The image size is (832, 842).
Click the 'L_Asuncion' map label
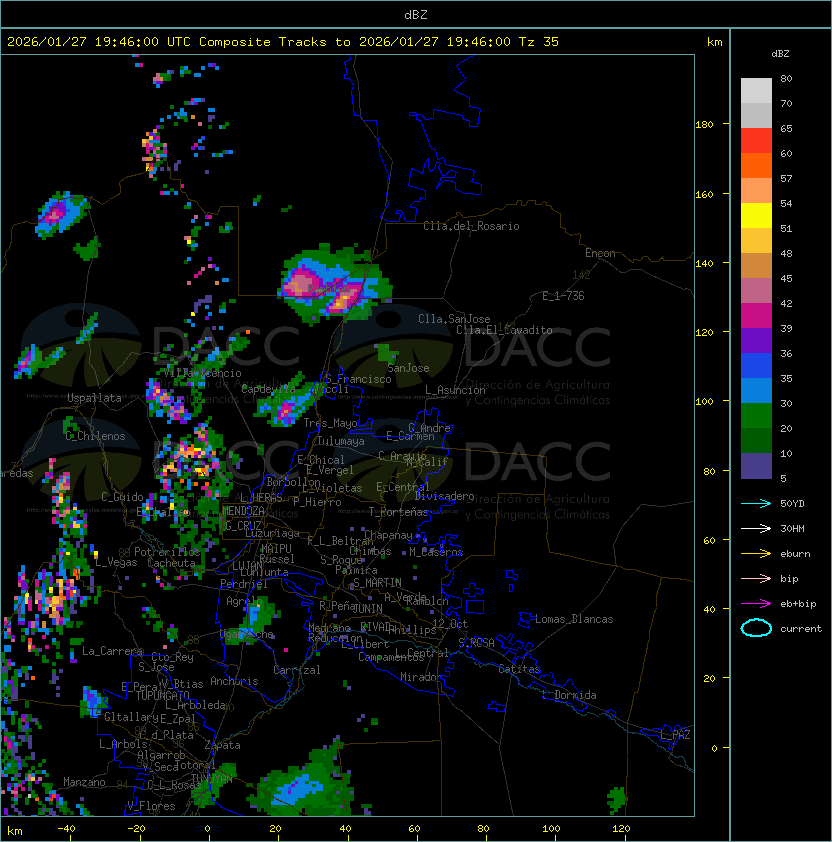455,390
